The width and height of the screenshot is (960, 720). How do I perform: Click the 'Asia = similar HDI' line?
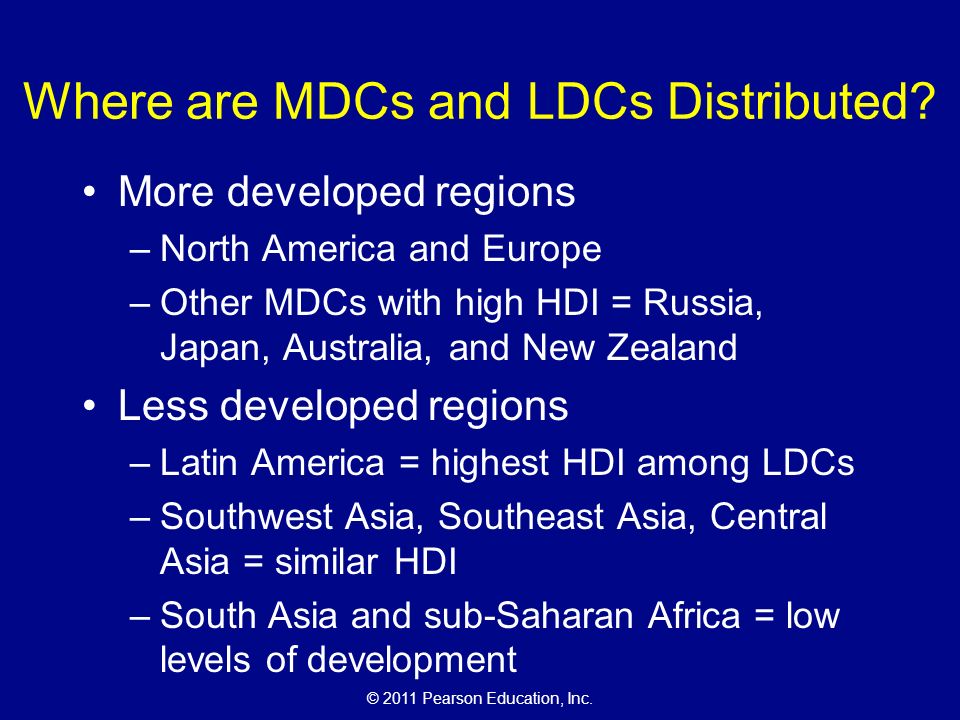click(308, 561)
